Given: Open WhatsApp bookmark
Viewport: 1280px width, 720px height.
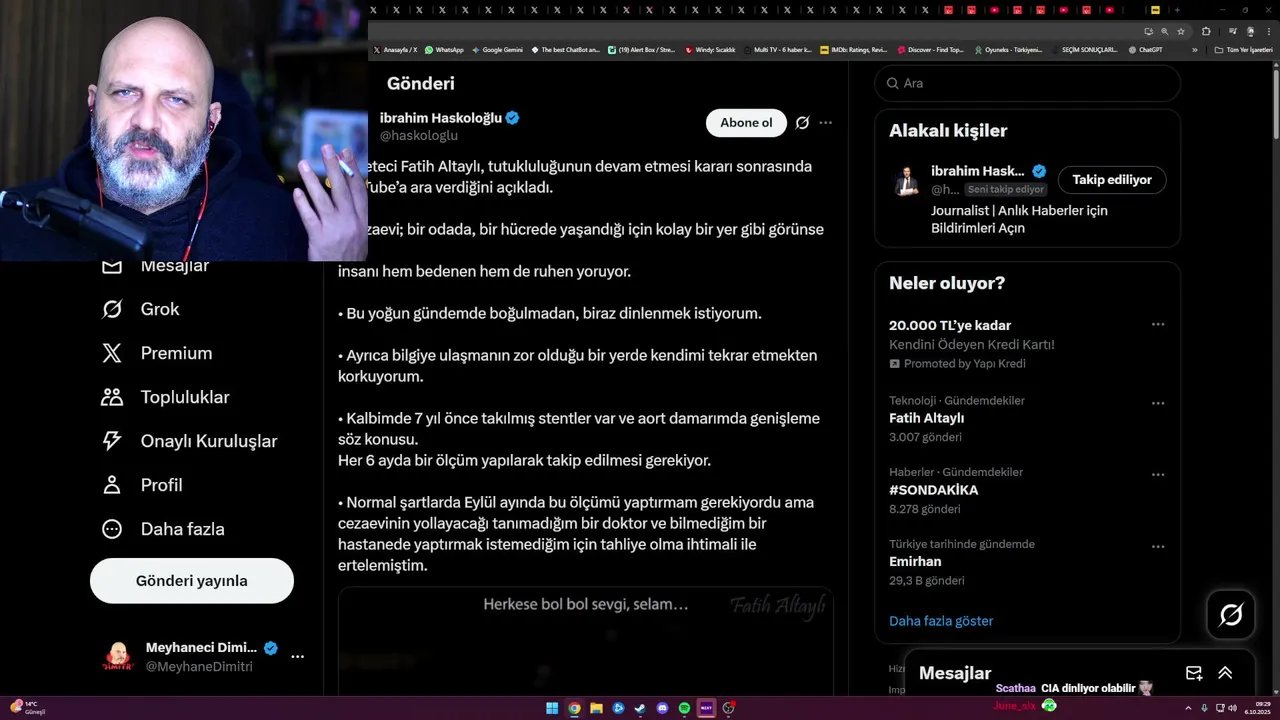Looking at the screenshot, I should point(444,49).
